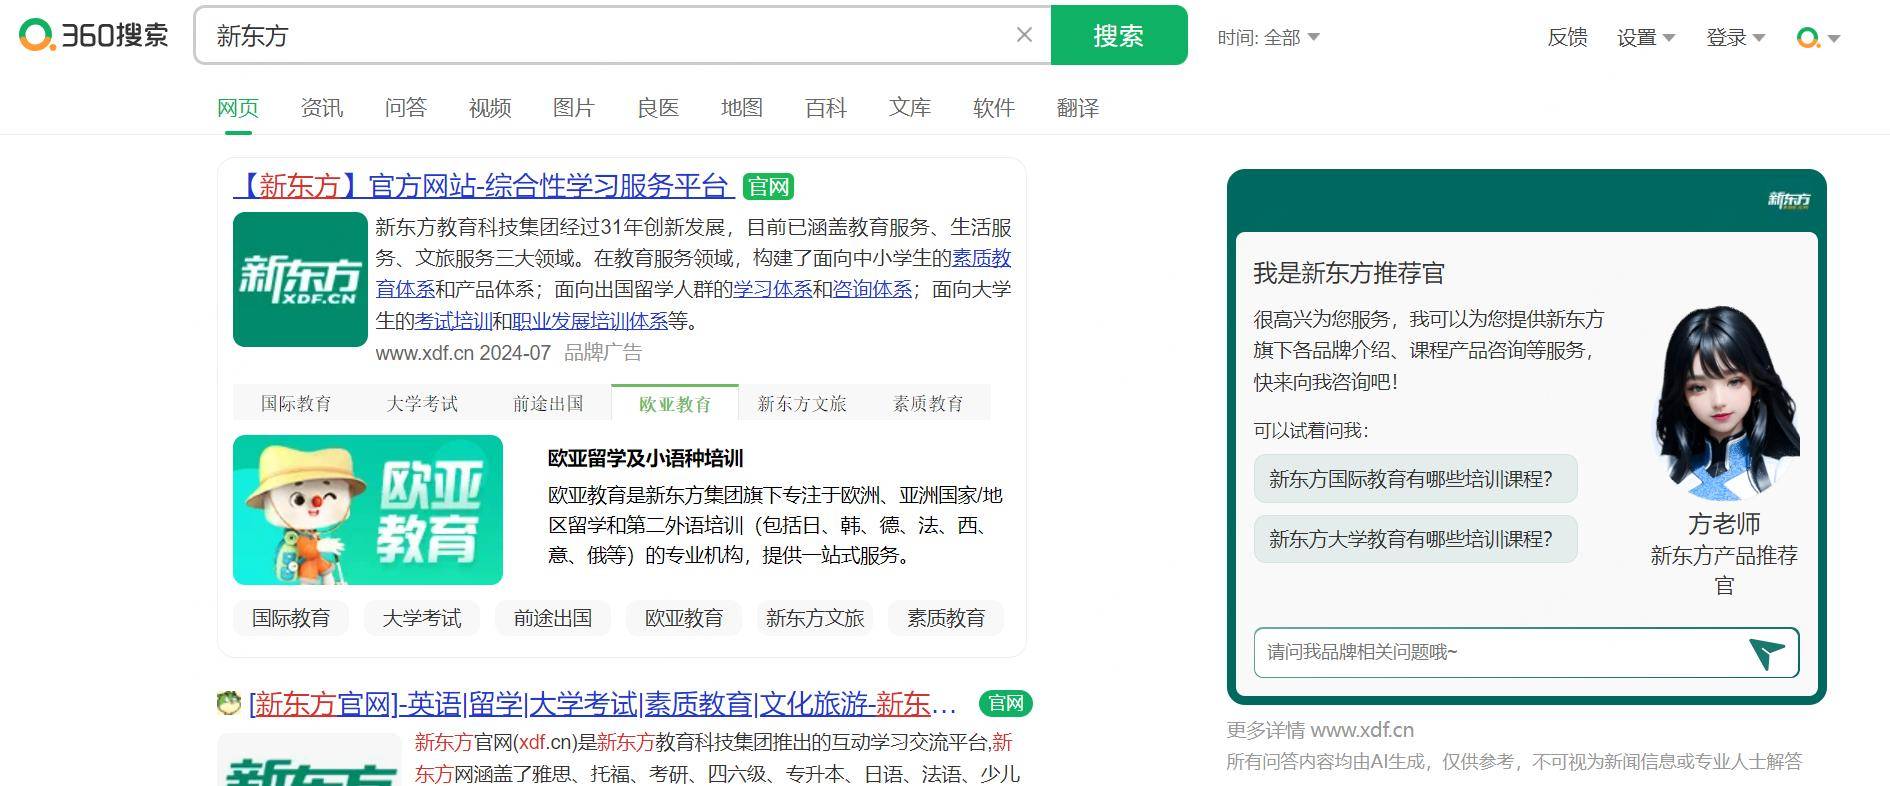The width and height of the screenshot is (1890, 786).
Task: Expand the 设置 dropdown menu
Action: [1645, 38]
